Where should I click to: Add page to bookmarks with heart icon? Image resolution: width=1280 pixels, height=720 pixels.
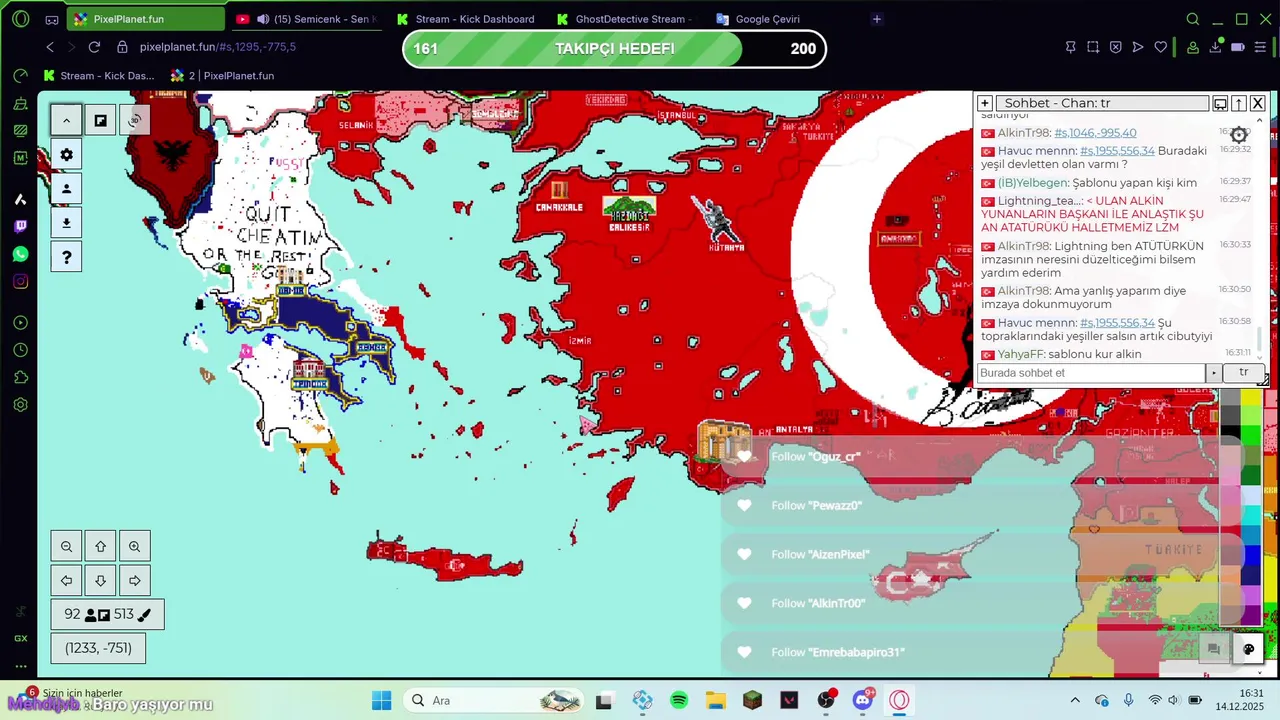(x=1161, y=47)
